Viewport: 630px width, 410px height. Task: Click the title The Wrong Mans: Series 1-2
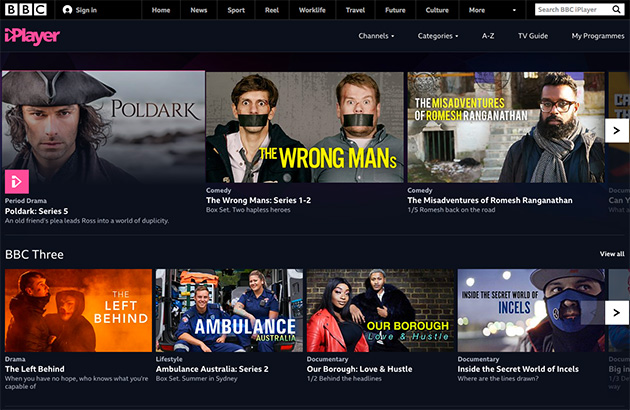click(258, 200)
